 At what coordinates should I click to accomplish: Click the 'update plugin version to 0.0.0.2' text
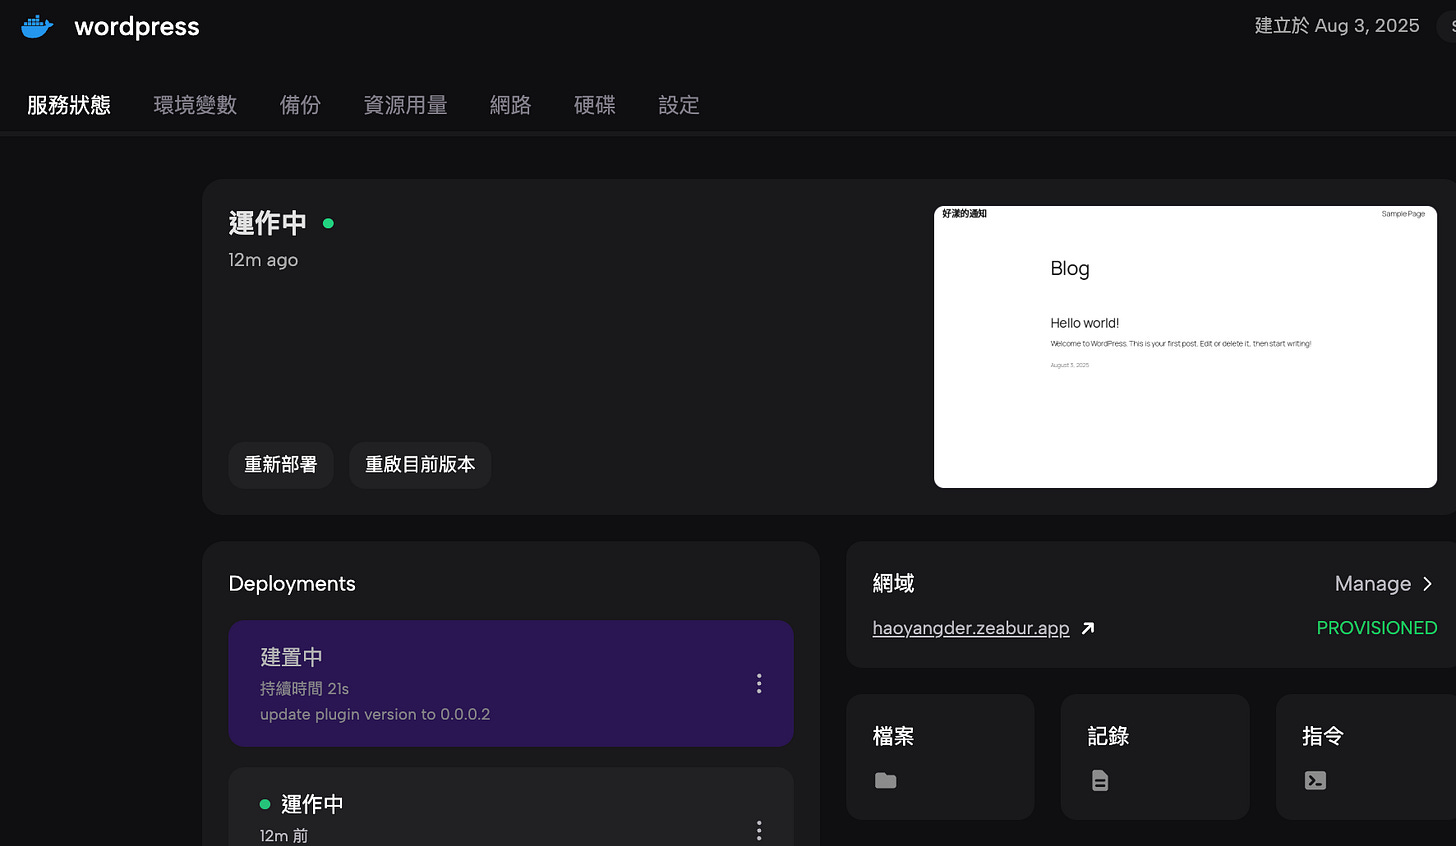point(375,714)
